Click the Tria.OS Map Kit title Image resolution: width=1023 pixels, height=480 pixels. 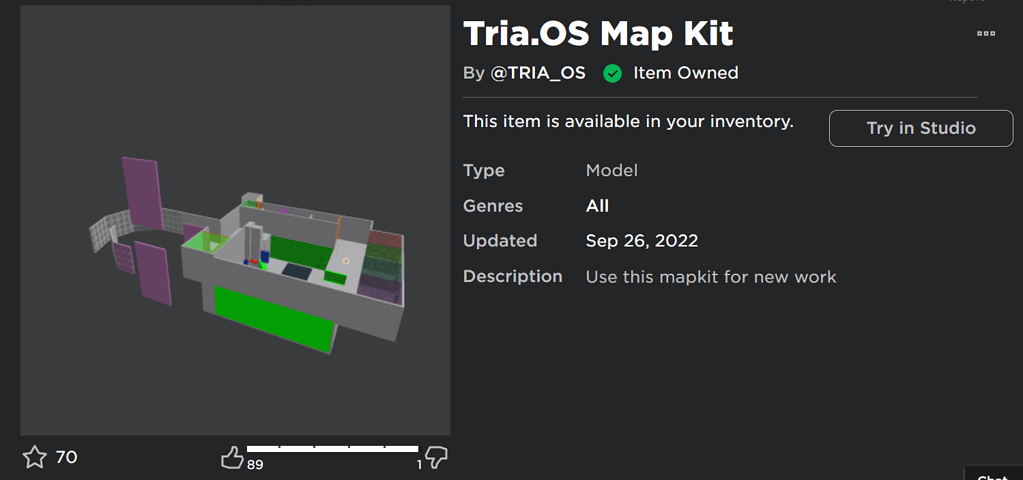tap(598, 33)
